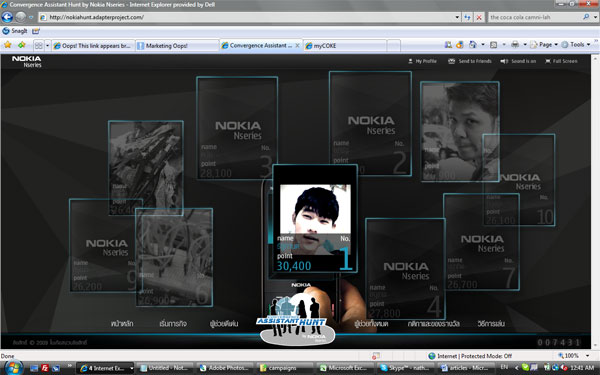Click the วิธีการเล่น bottom menu item
The height and width of the screenshot is (375, 600).
click(x=491, y=324)
